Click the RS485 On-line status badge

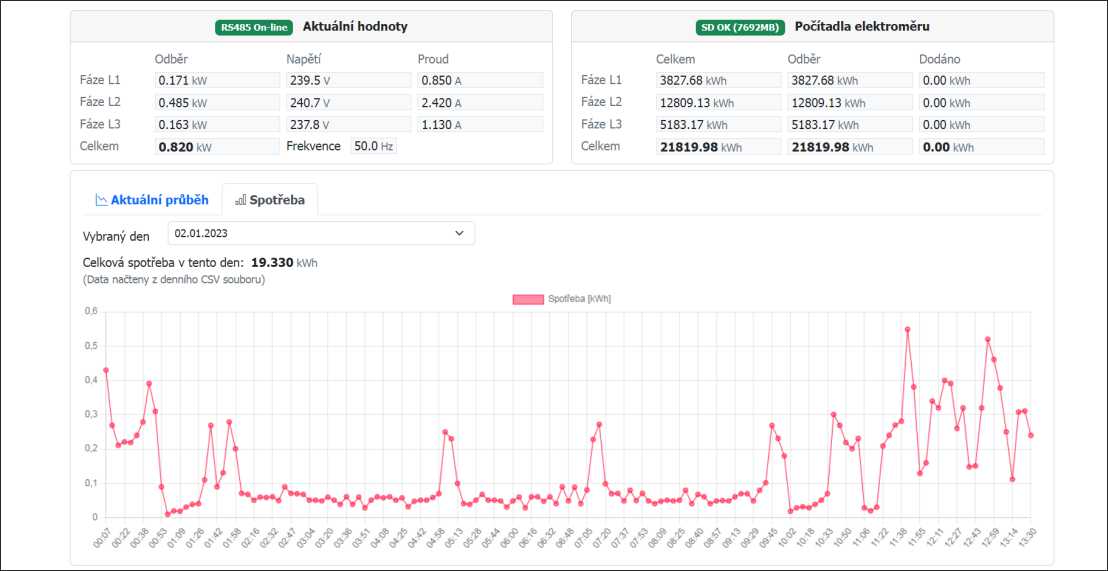[x=254, y=27]
